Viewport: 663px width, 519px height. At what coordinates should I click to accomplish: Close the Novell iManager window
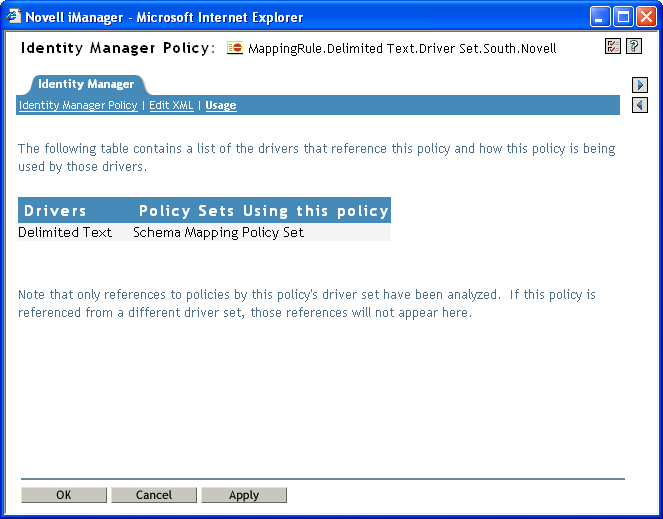coord(647,17)
